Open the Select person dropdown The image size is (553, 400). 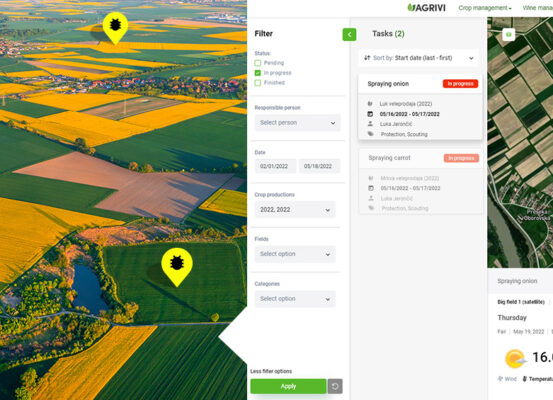(x=297, y=123)
